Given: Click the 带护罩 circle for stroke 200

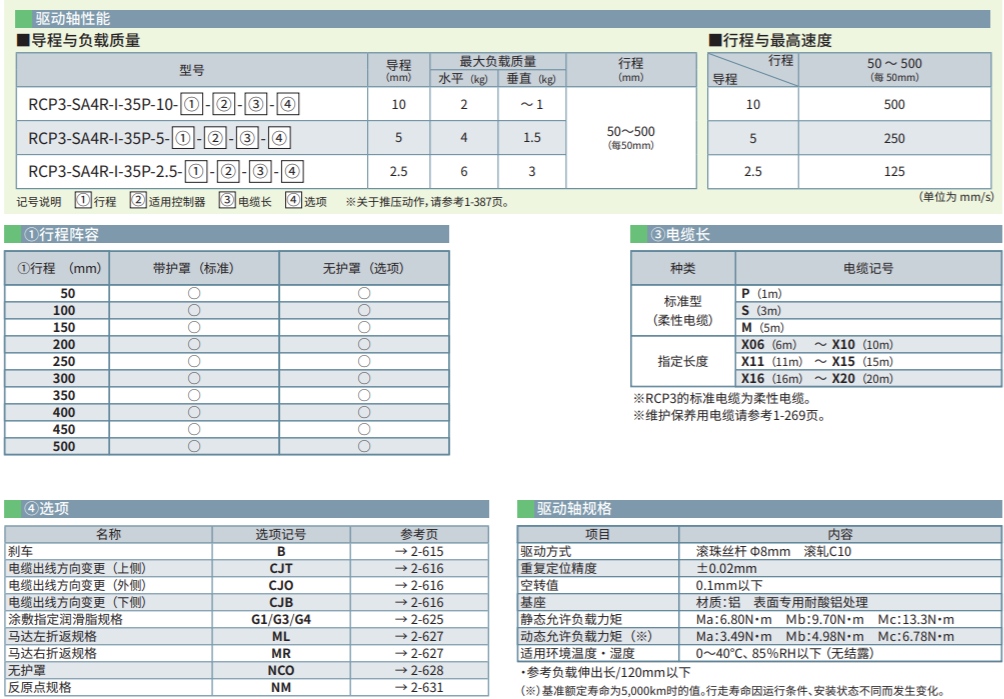Looking at the screenshot, I should (x=194, y=344).
